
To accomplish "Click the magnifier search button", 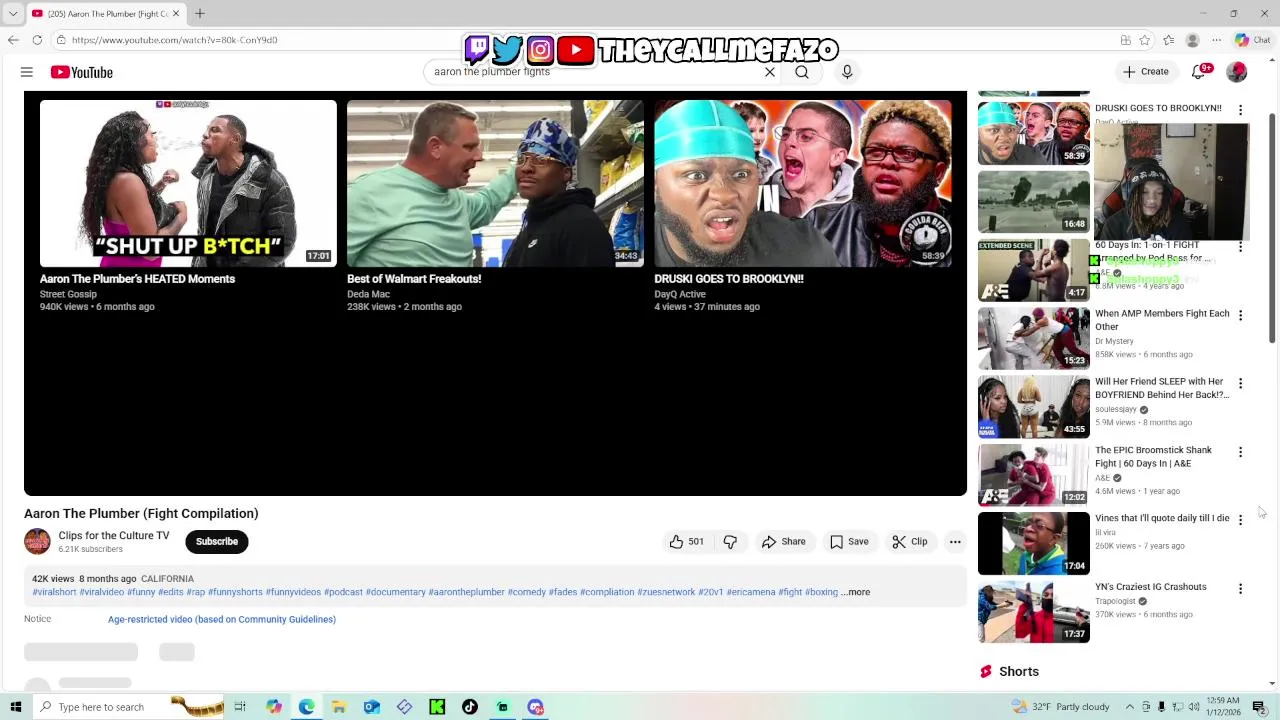I will (802, 72).
